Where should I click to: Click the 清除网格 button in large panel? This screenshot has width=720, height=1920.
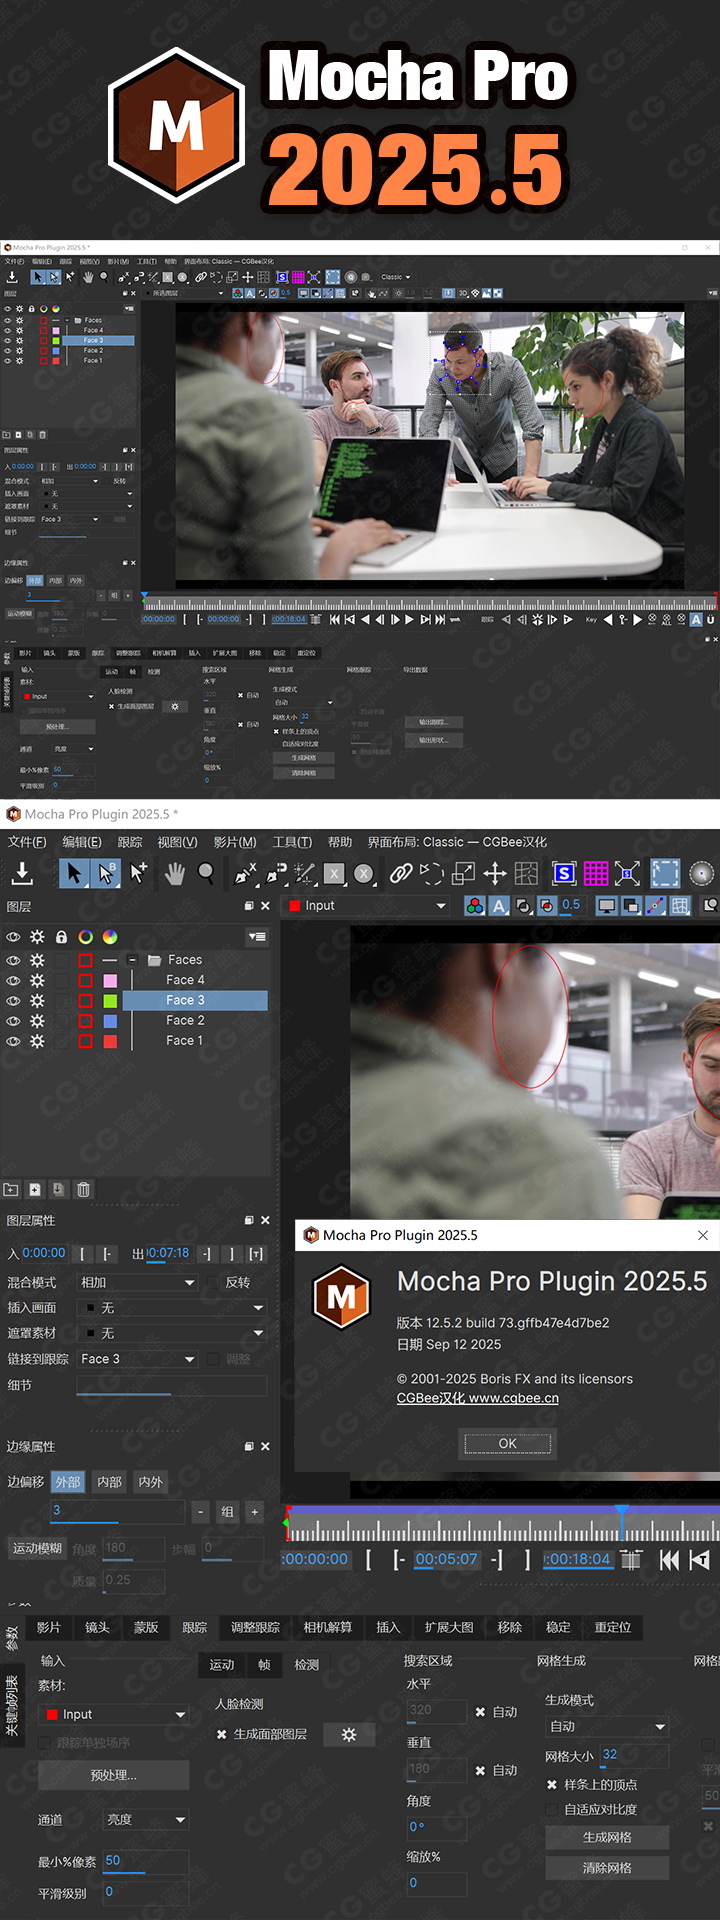coord(607,1867)
